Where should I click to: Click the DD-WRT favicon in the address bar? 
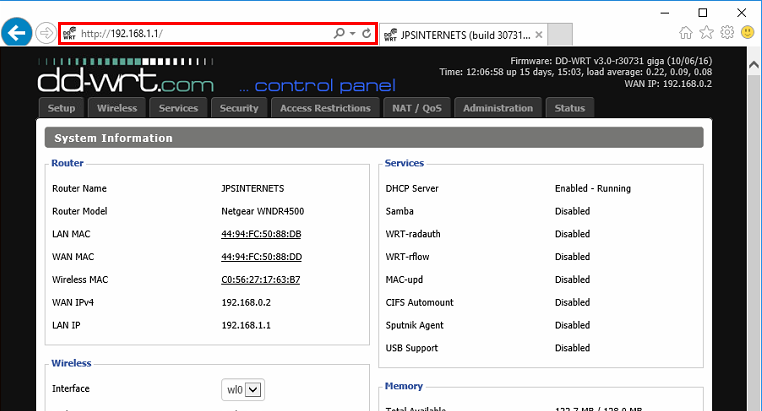[69, 33]
